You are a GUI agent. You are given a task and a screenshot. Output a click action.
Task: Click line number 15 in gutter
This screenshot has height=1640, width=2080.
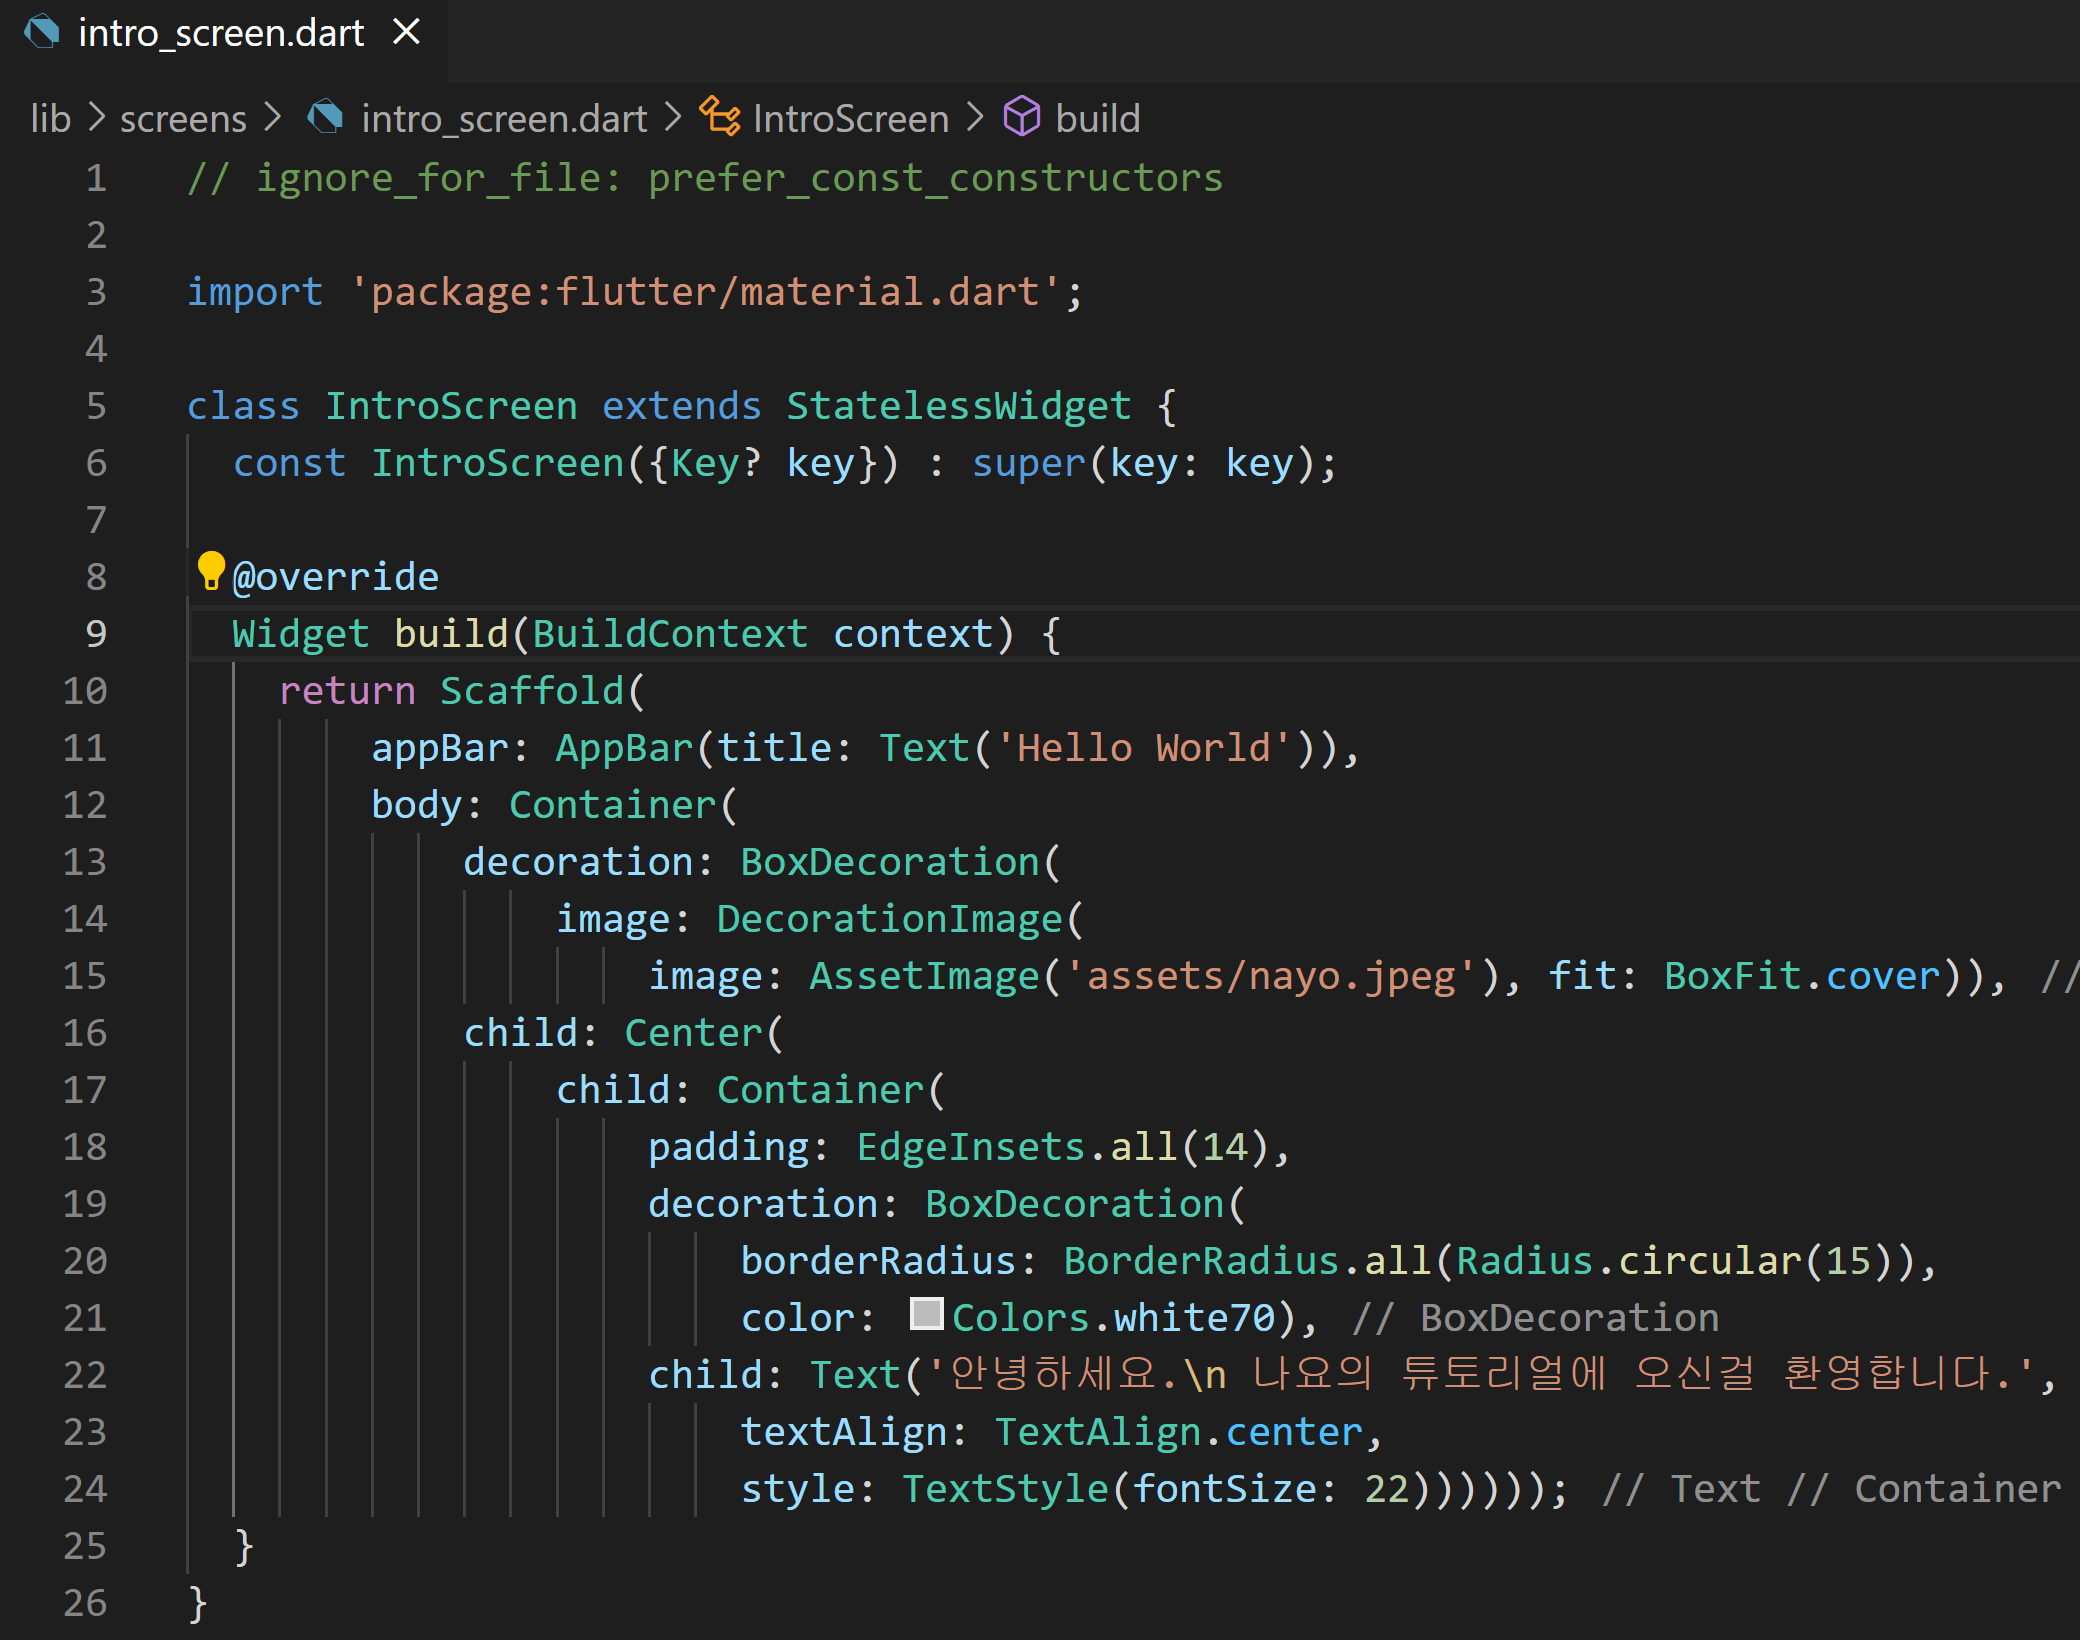click(x=85, y=976)
